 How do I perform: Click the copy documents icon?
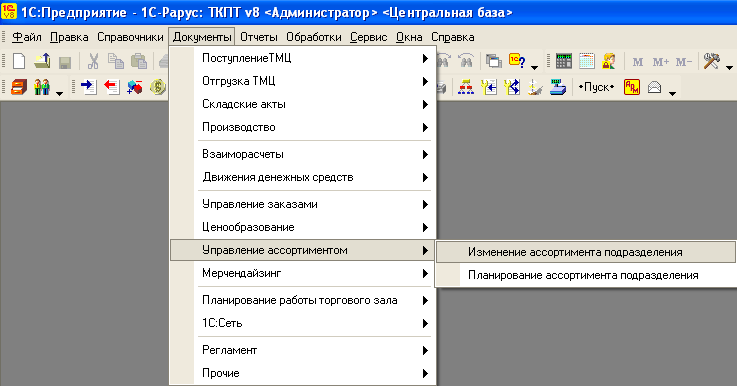[116, 61]
